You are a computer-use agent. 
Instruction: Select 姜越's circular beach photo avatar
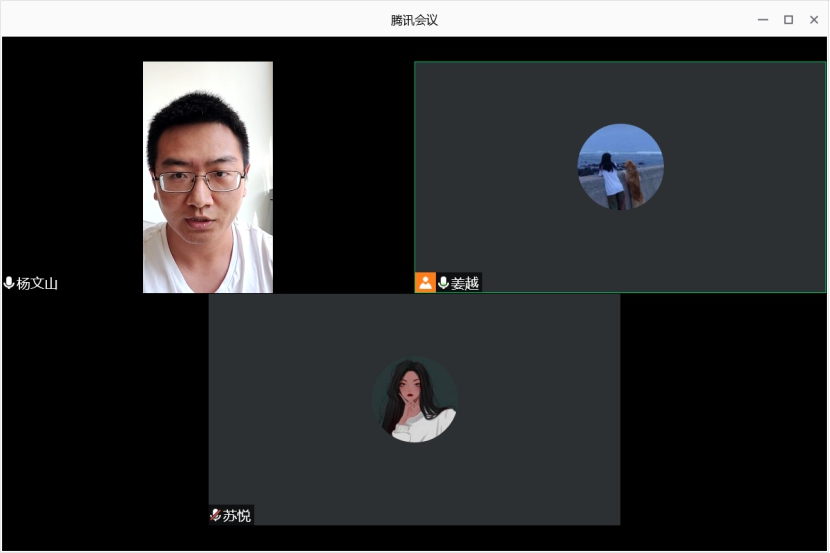[x=620, y=167]
